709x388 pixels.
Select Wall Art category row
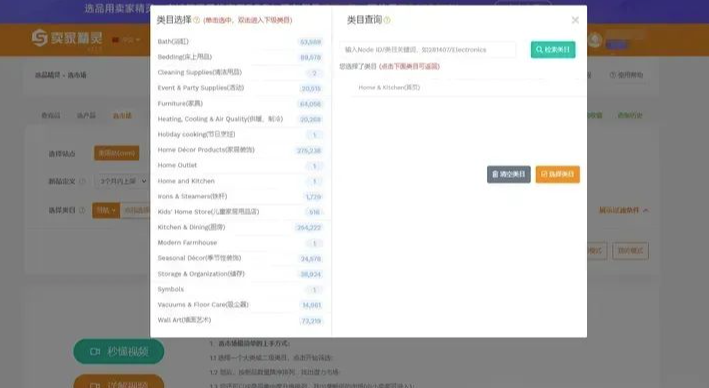(x=240, y=320)
